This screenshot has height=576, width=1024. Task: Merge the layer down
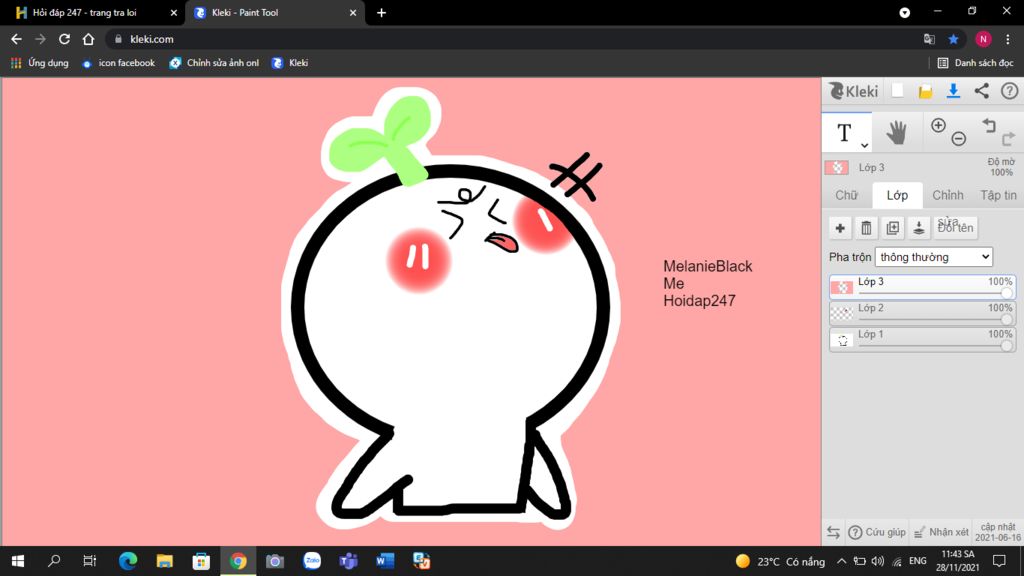(x=919, y=228)
